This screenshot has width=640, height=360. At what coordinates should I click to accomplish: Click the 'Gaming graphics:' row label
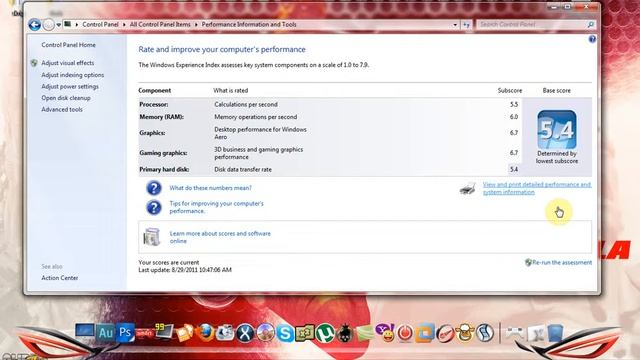[163, 153]
